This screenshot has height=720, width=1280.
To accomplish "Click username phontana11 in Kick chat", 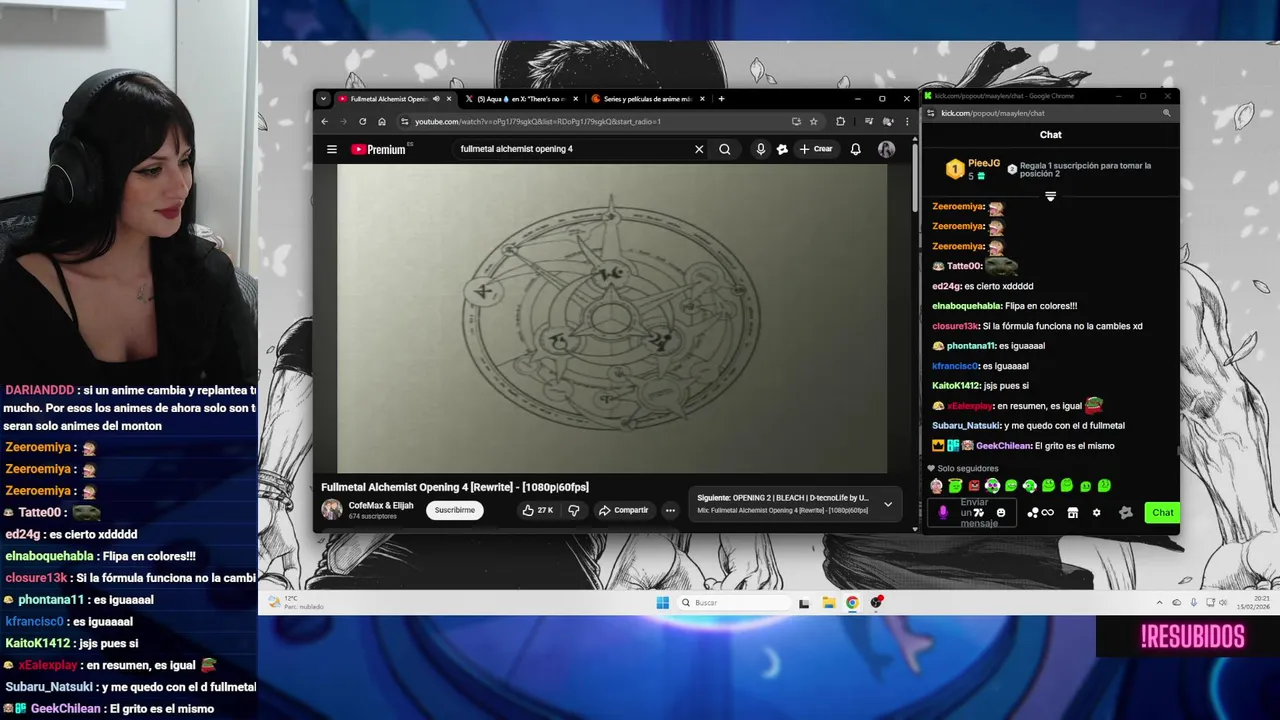I will [971, 346].
